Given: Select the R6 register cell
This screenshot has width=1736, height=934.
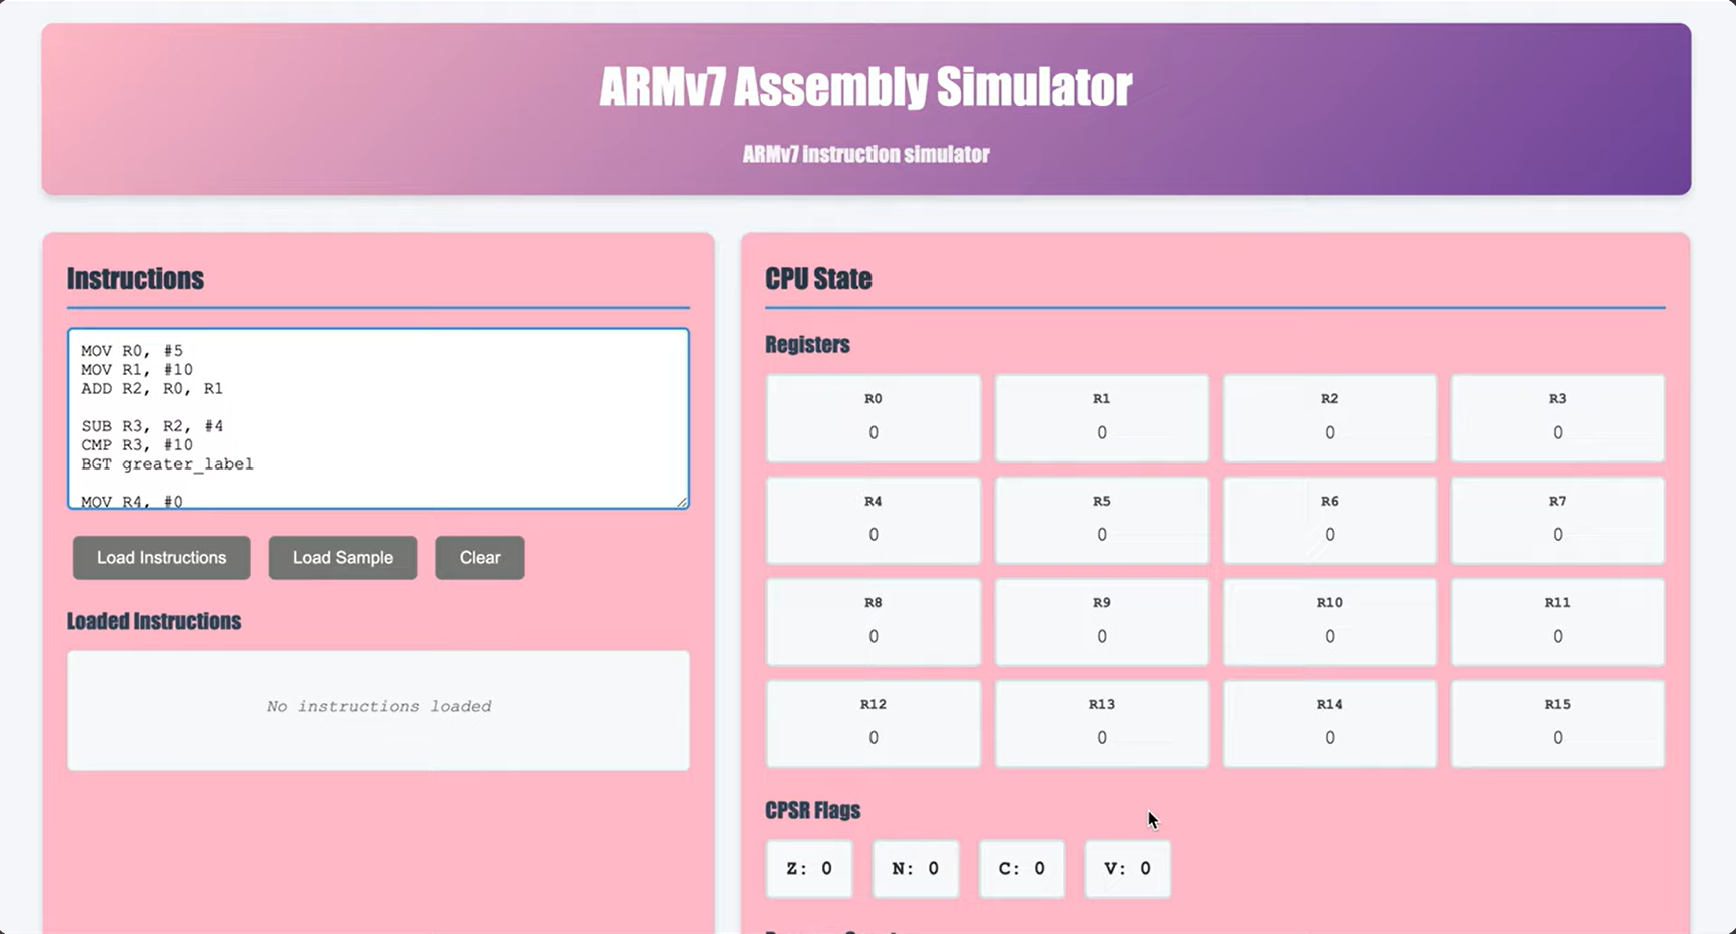Looking at the screenshot, I should pos(1329,520).
